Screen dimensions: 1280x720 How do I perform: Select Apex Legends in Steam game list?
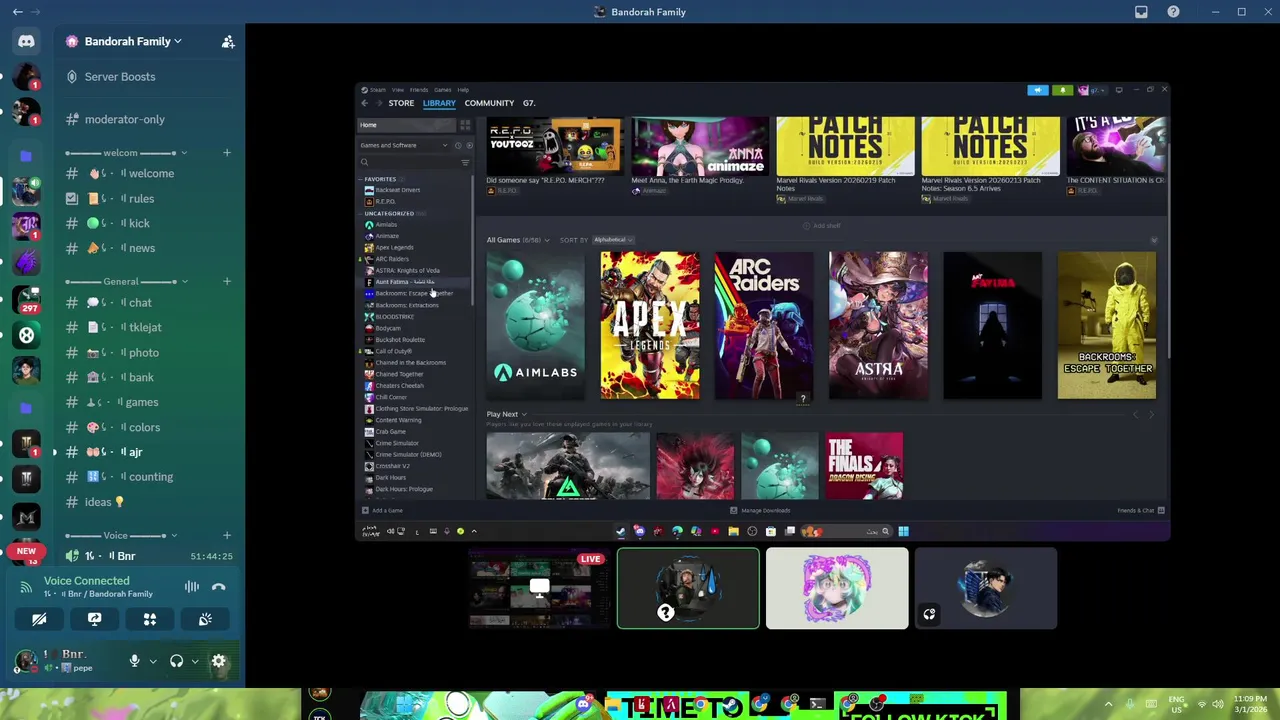point(394,247)
